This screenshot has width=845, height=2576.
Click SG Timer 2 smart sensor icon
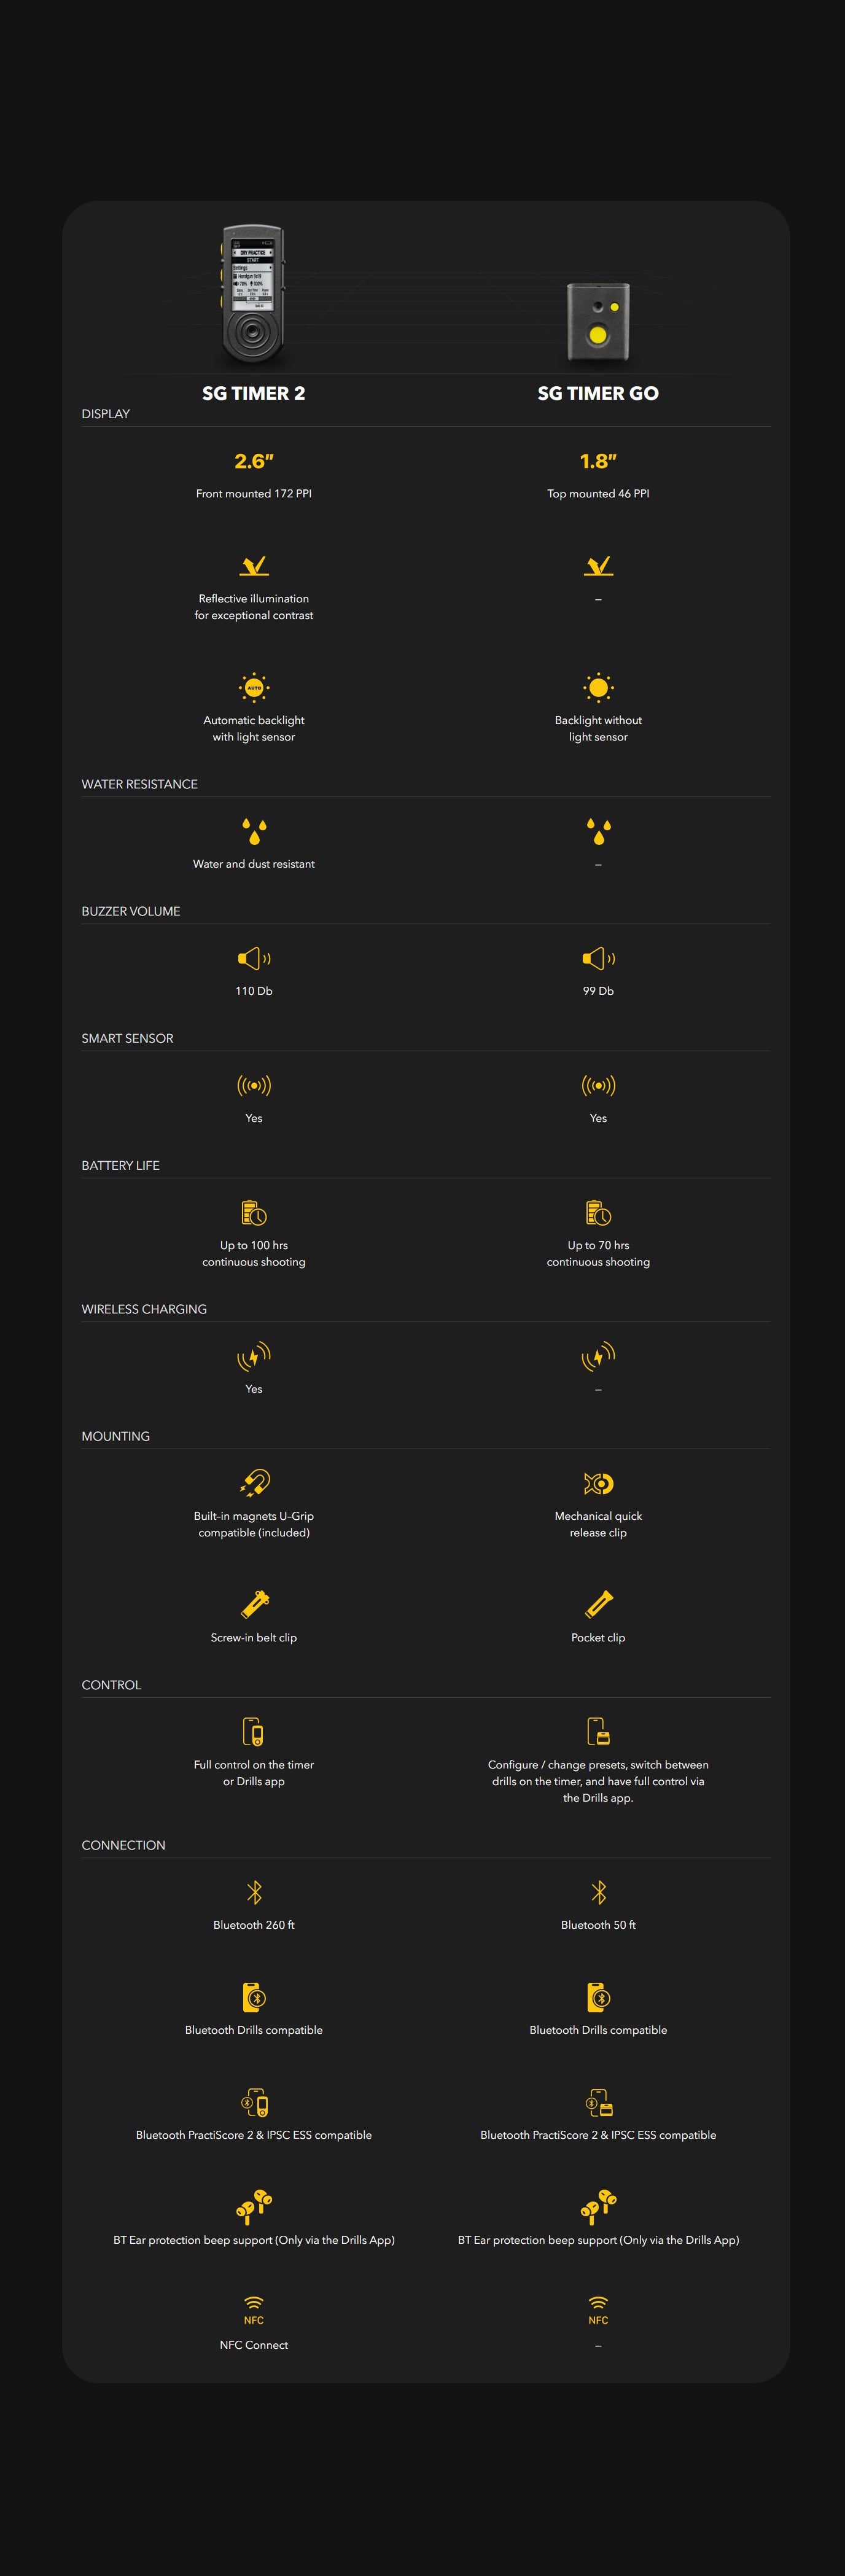[x=254, y=1085]
